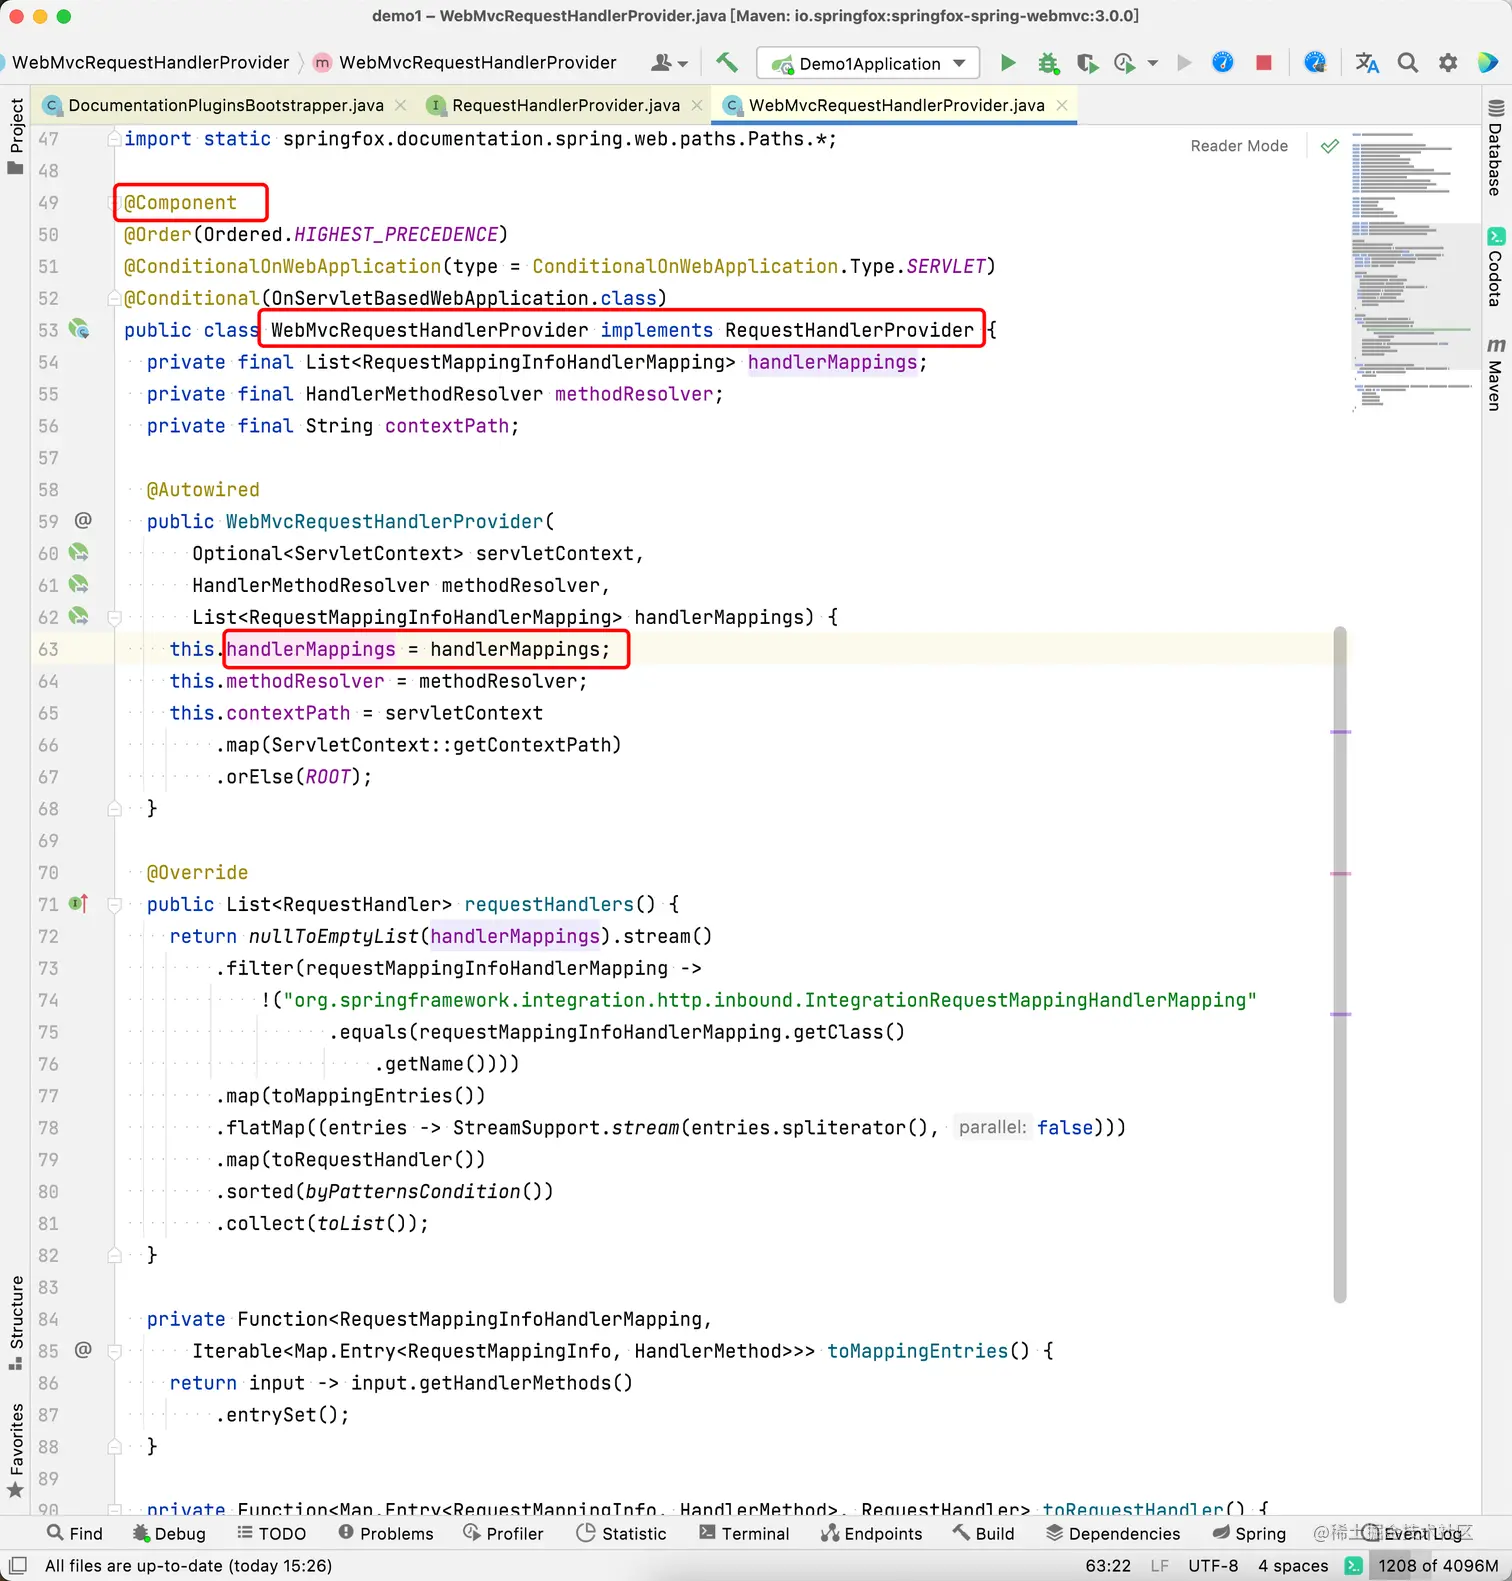Switch to DocumentationPluginsBootstrapper.java tab
The image size is (1512, 1581).
[226, 105]
